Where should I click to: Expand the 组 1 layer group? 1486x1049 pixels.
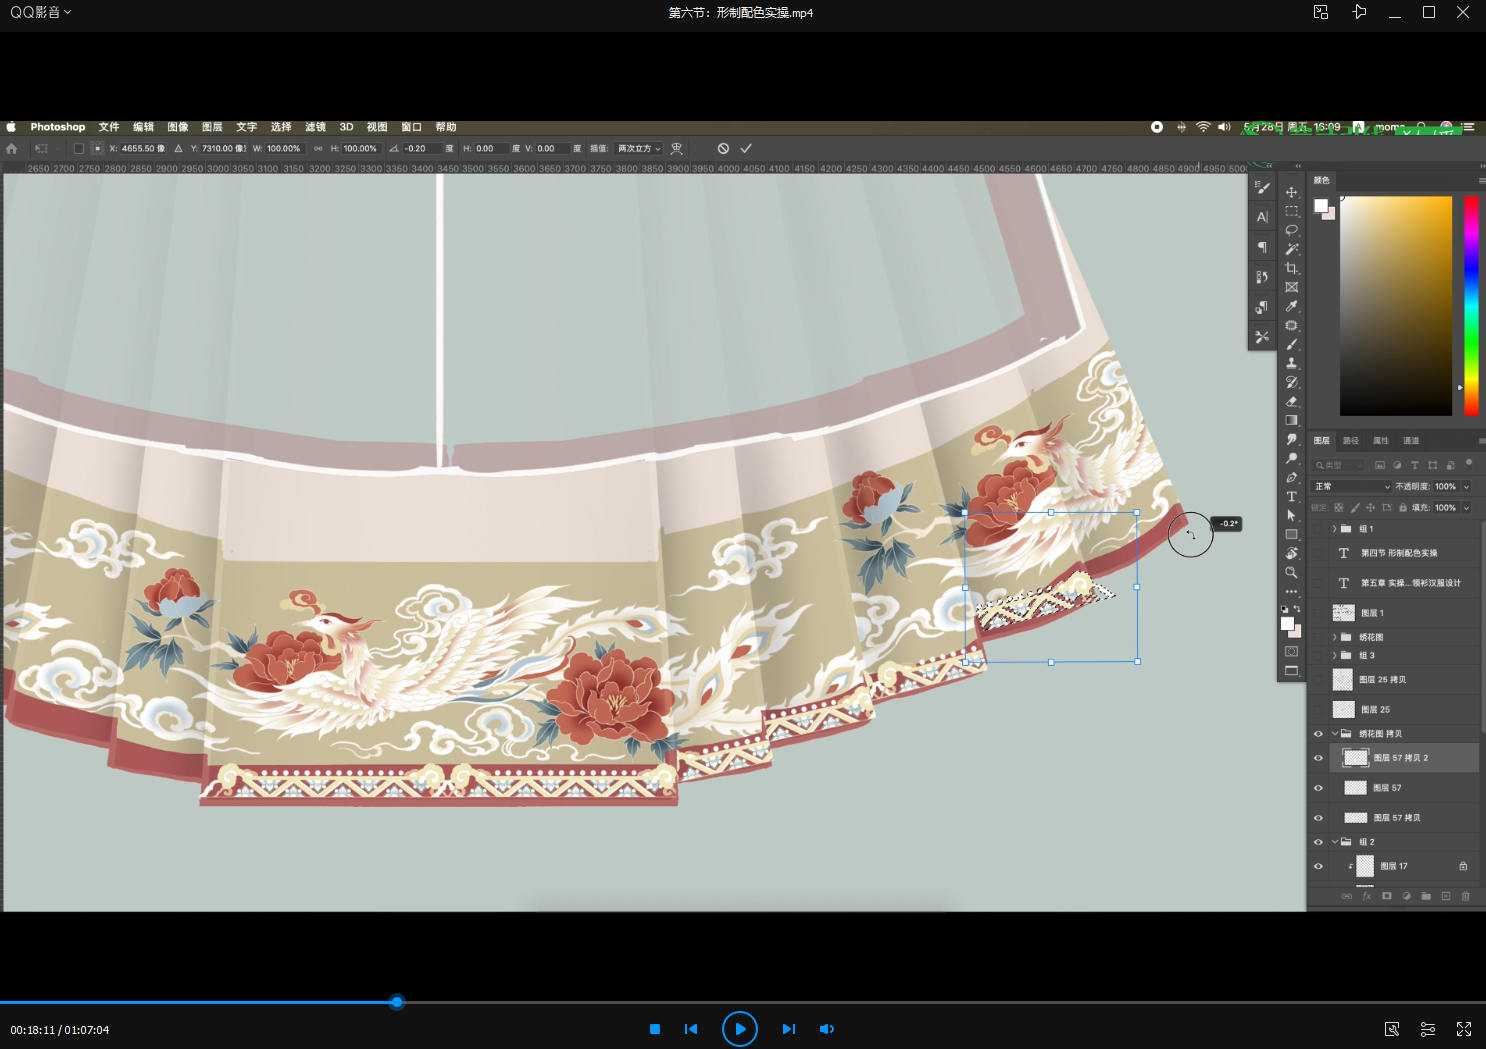(1334, 529)
